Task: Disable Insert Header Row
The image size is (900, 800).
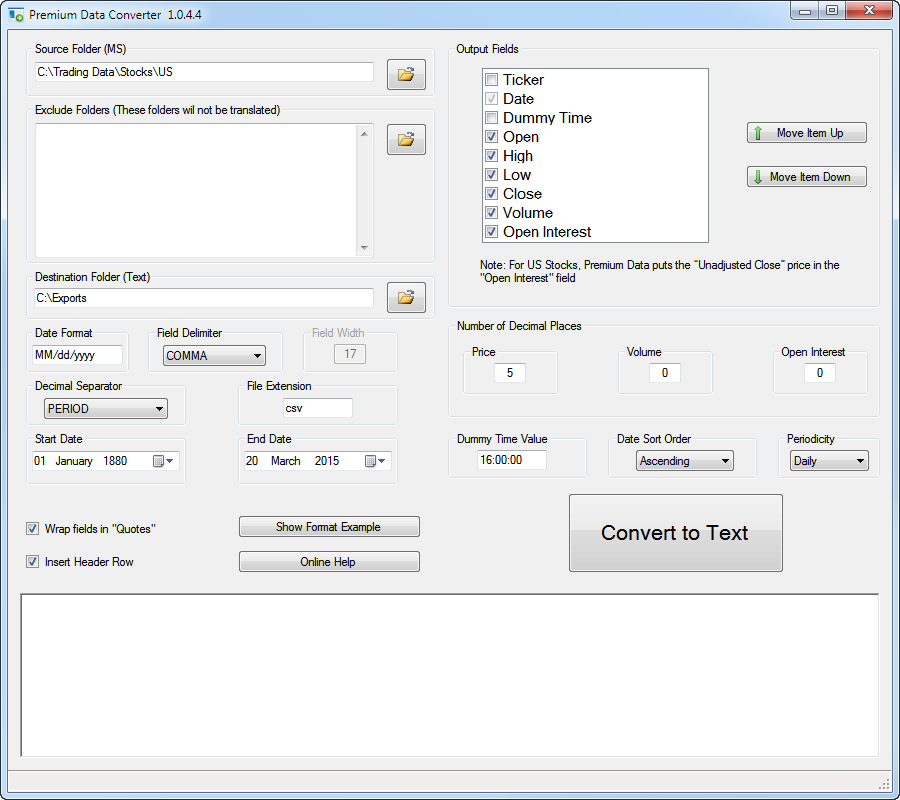Action: tap(33, 562)
